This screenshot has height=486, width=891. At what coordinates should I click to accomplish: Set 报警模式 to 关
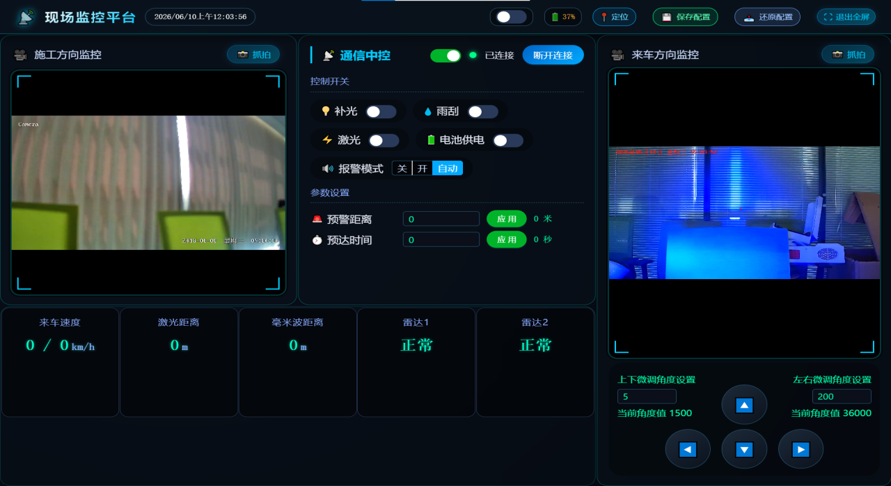(402, 168)
